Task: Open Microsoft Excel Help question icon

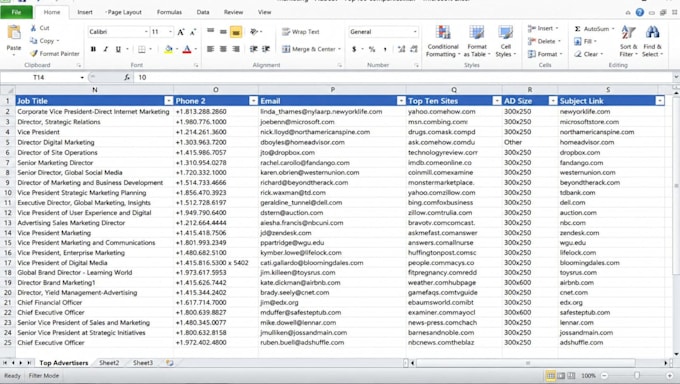Action: click(x=640, y=12)
